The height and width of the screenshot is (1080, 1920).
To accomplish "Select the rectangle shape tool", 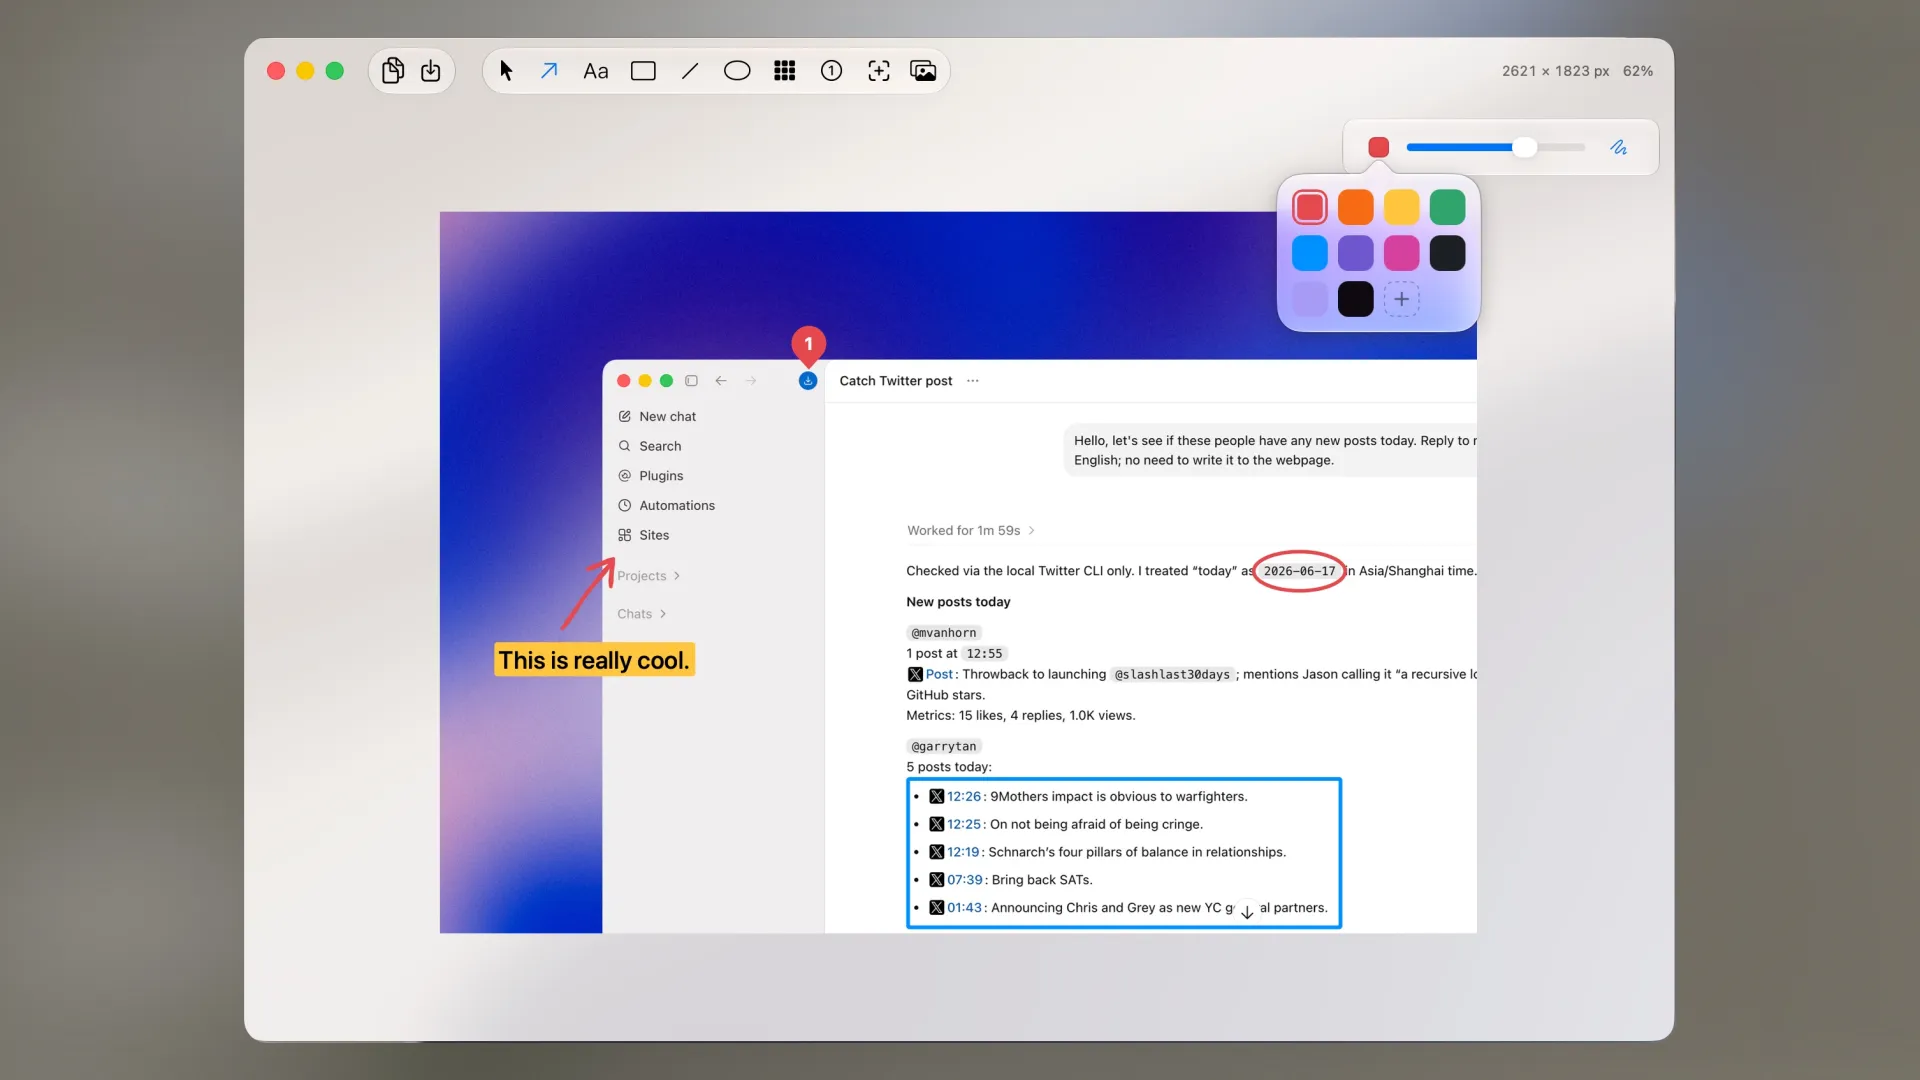I will pyautogui.click(x=643, y=71).
